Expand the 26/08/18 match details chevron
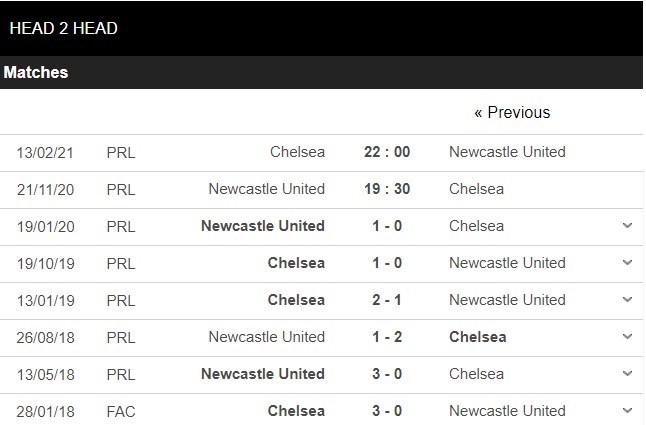Image resolution: width=646 pixels, height=425 pixels. click(x=627, y=337)
